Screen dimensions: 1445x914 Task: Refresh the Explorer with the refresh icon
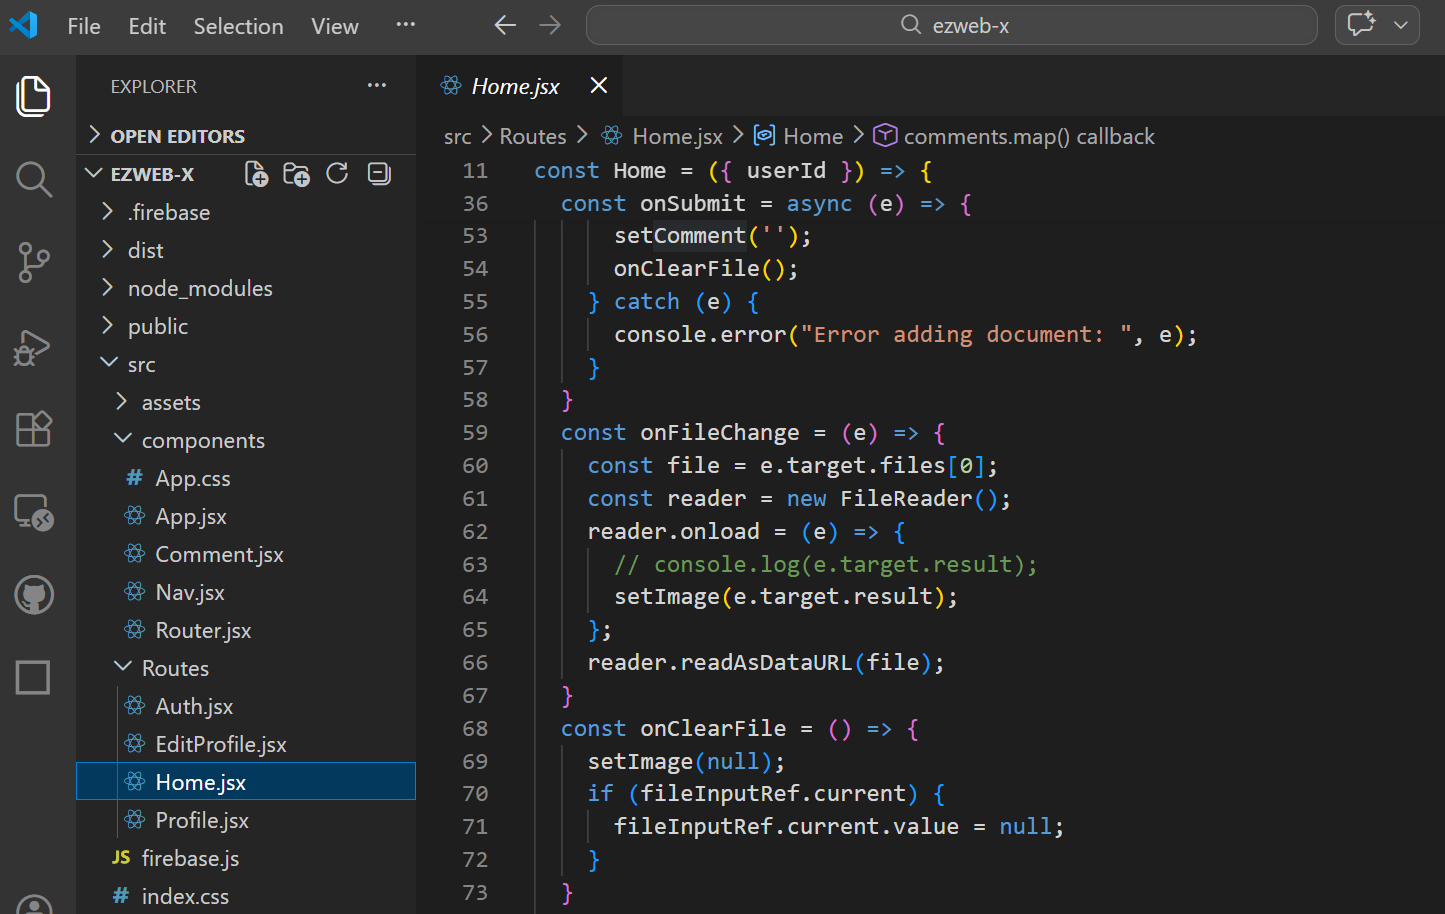pos(337,173)
